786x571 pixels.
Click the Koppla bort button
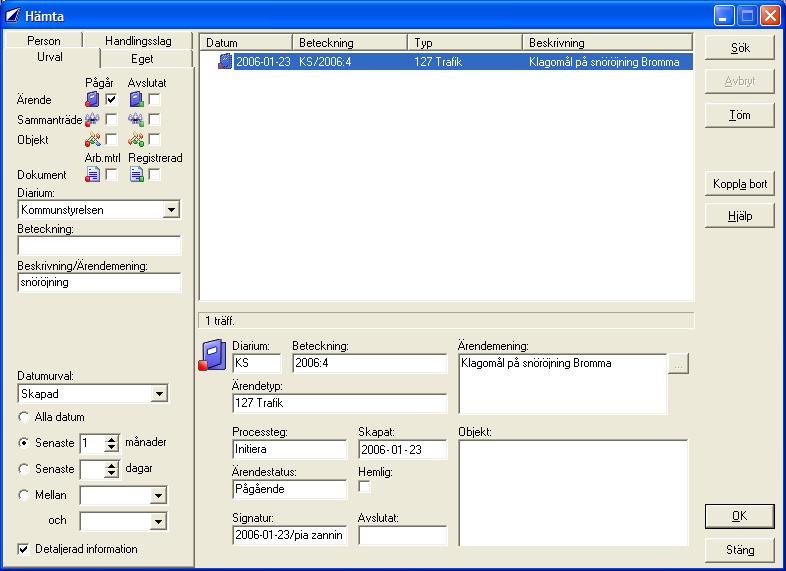[739, 184]
